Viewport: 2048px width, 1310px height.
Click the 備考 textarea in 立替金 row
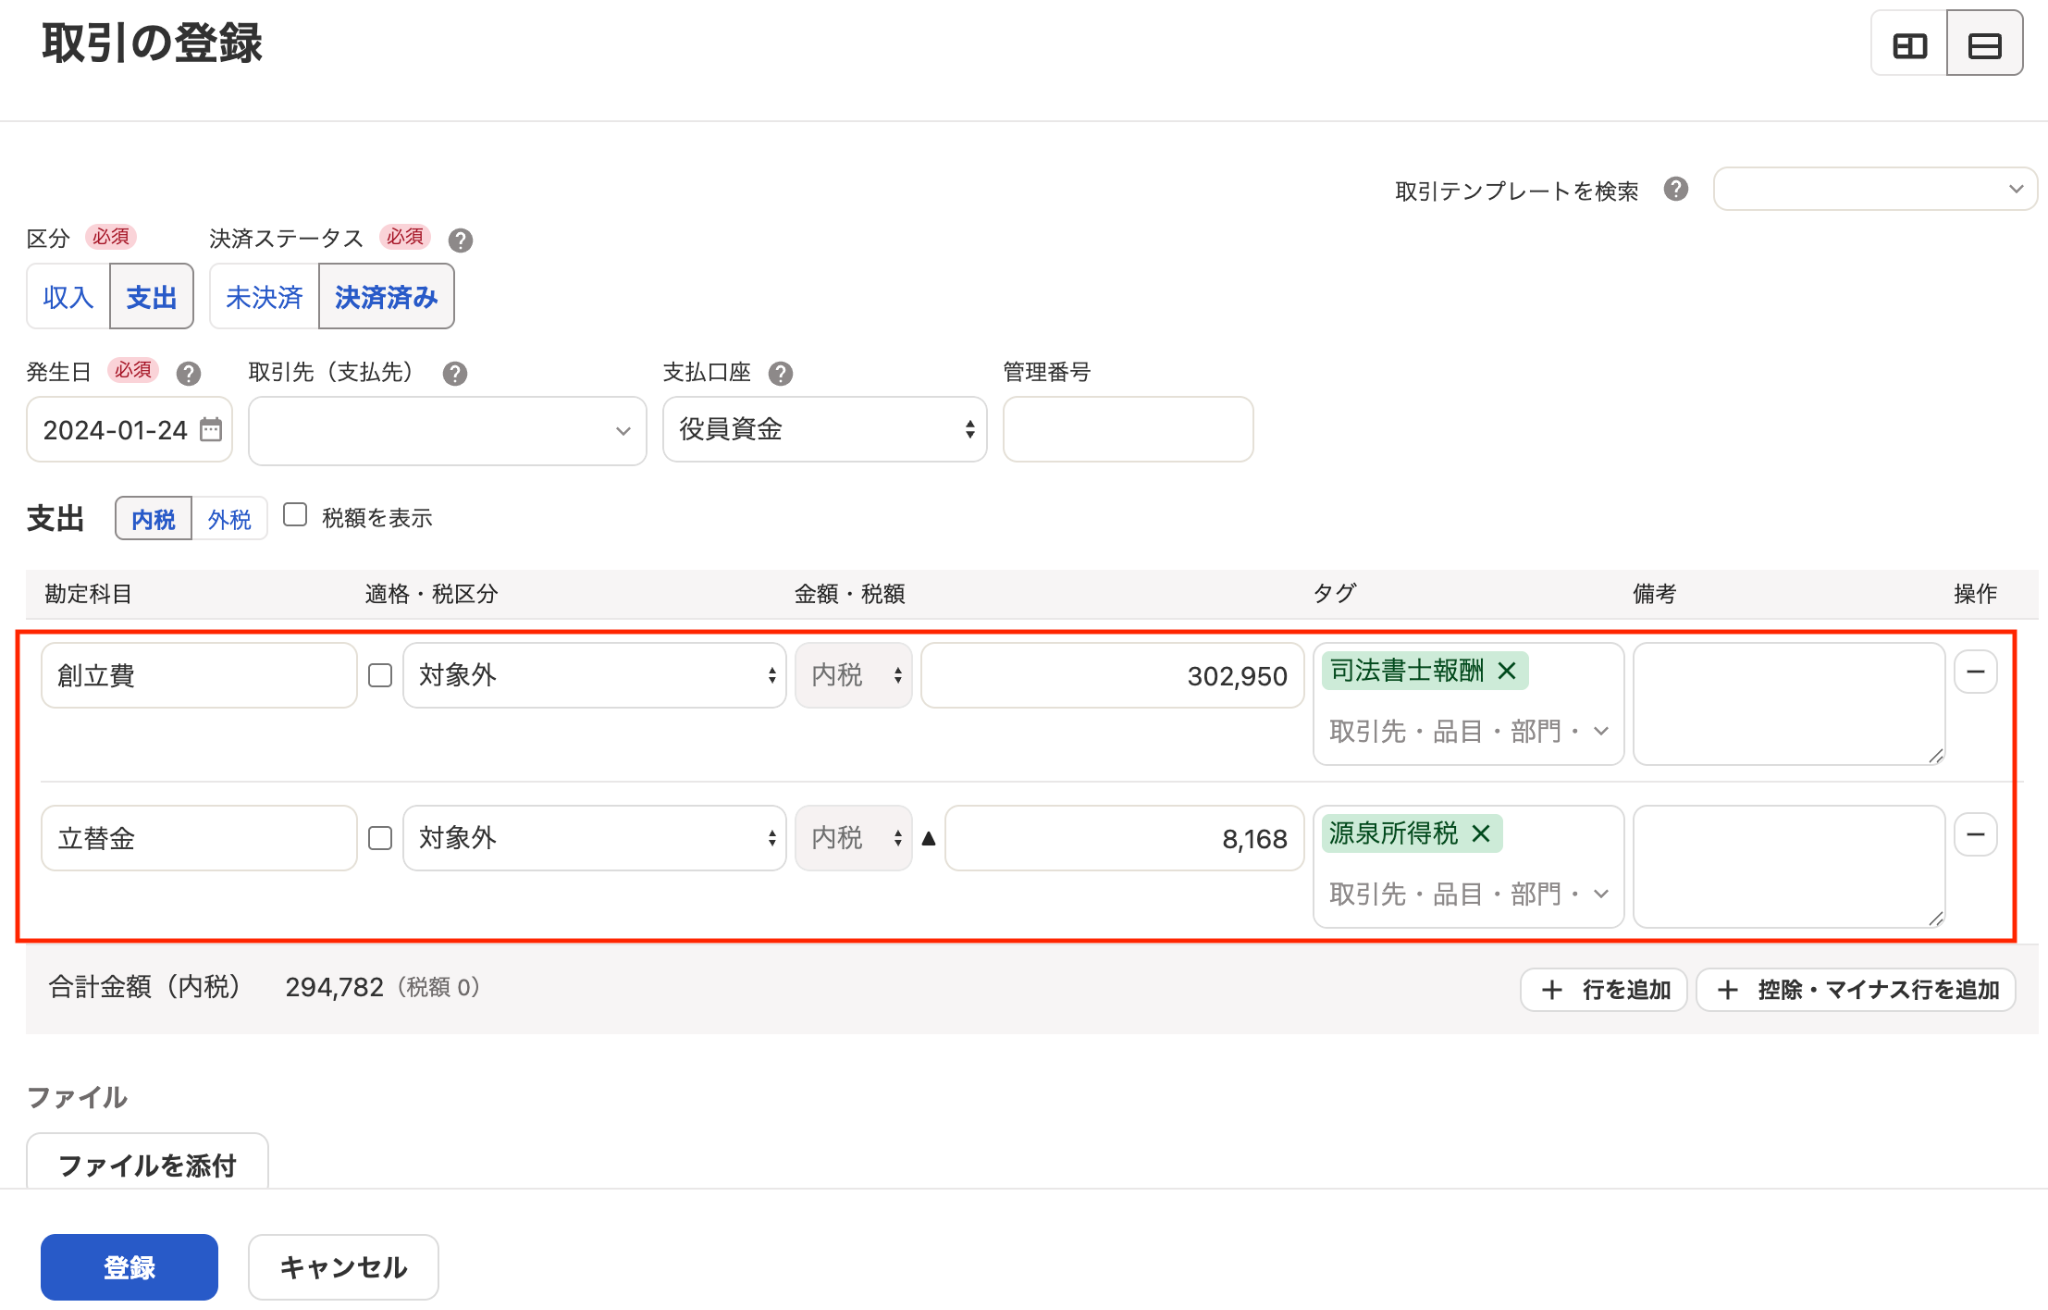pos(1789,867)
